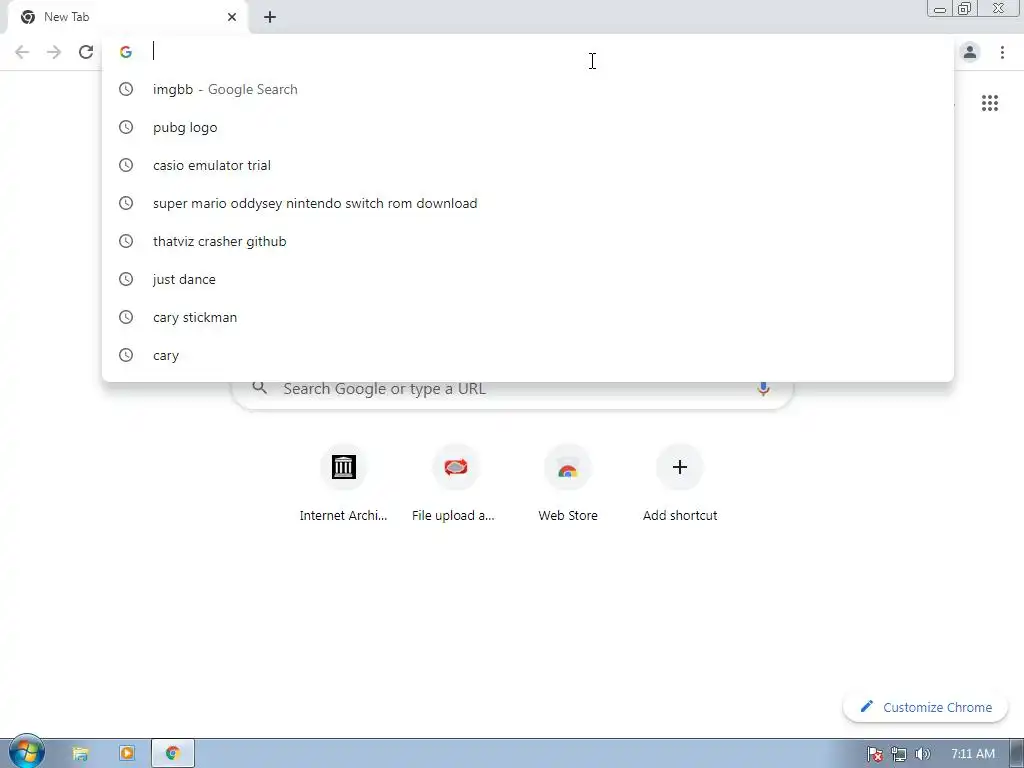Open the Google apps grid

990,103
